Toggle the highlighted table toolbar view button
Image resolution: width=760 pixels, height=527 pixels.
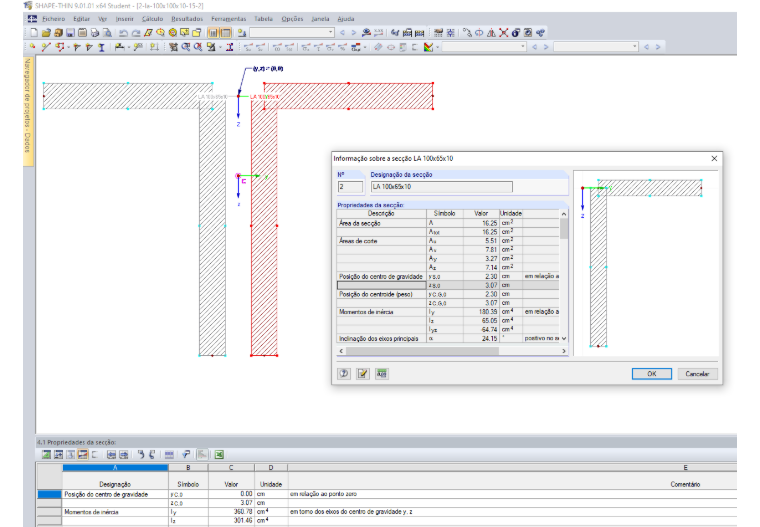click(x=83, y=454)
